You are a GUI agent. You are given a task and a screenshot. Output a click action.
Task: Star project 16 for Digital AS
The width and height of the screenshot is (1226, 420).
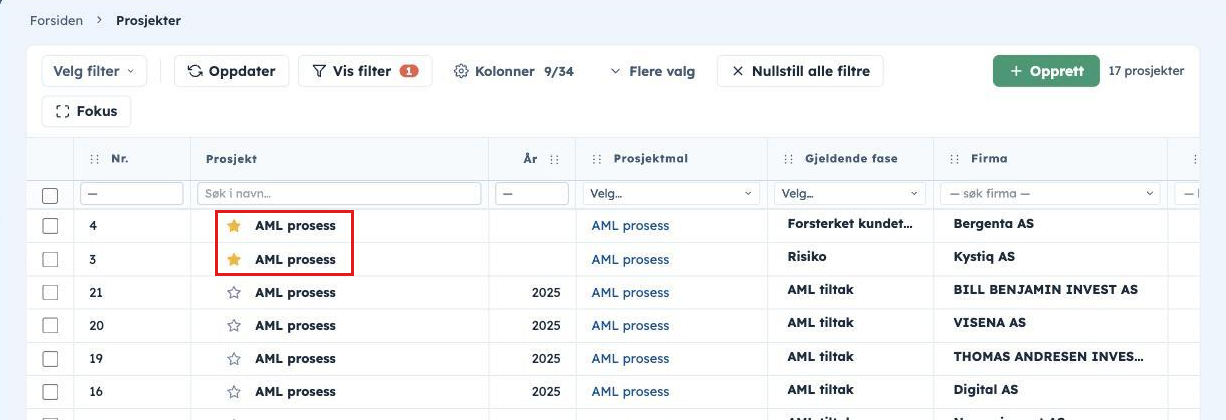[x=234, y=392]
